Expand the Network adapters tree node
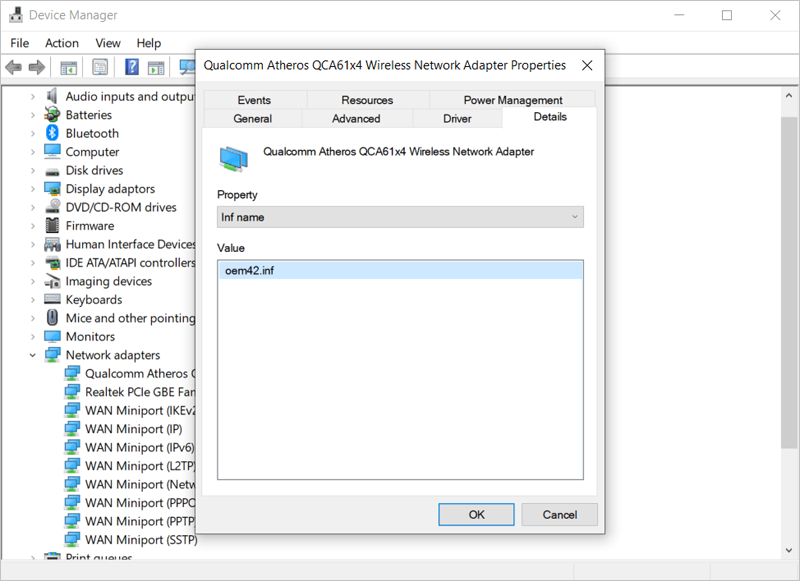Screen dimensions: 800x581 (x=32, y=354)
